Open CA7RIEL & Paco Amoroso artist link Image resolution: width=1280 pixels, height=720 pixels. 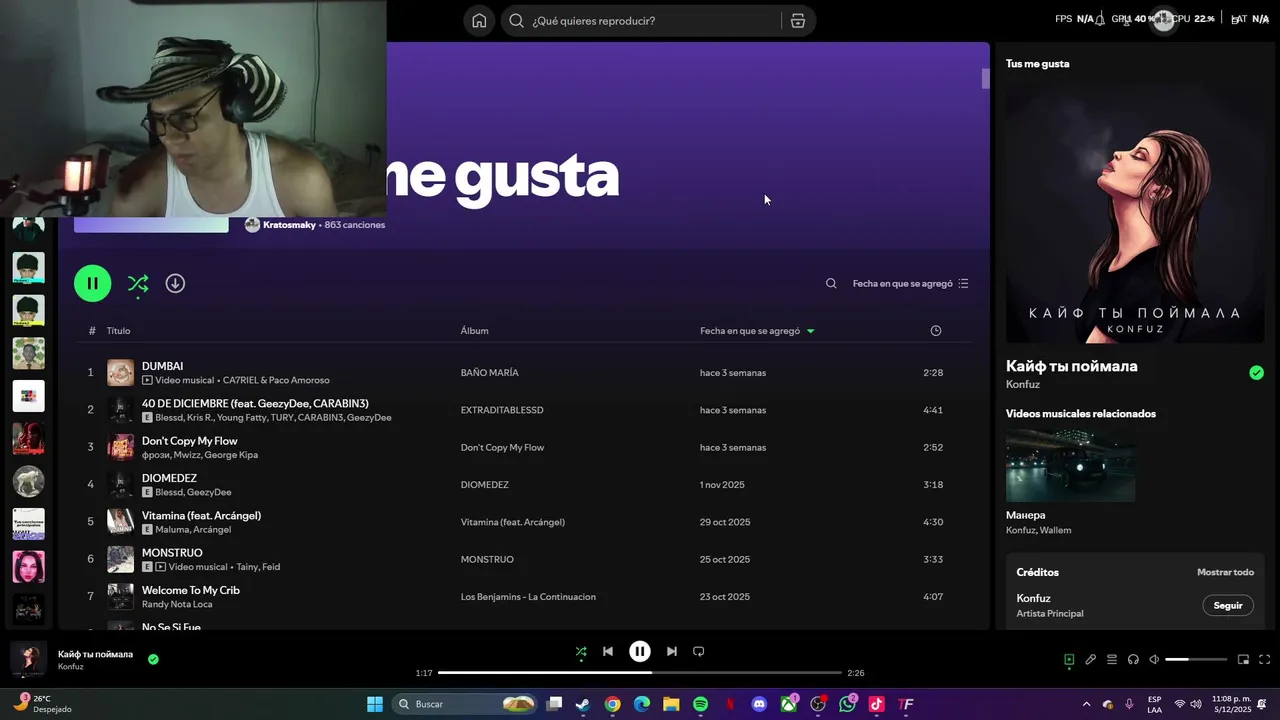click(276, 380)
